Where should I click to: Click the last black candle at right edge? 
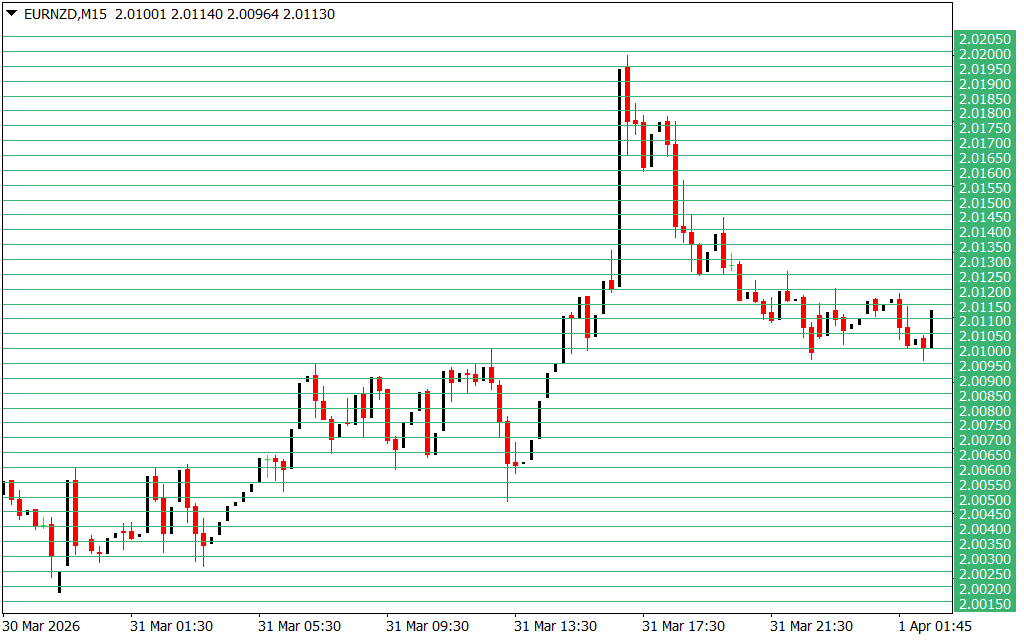931,328
